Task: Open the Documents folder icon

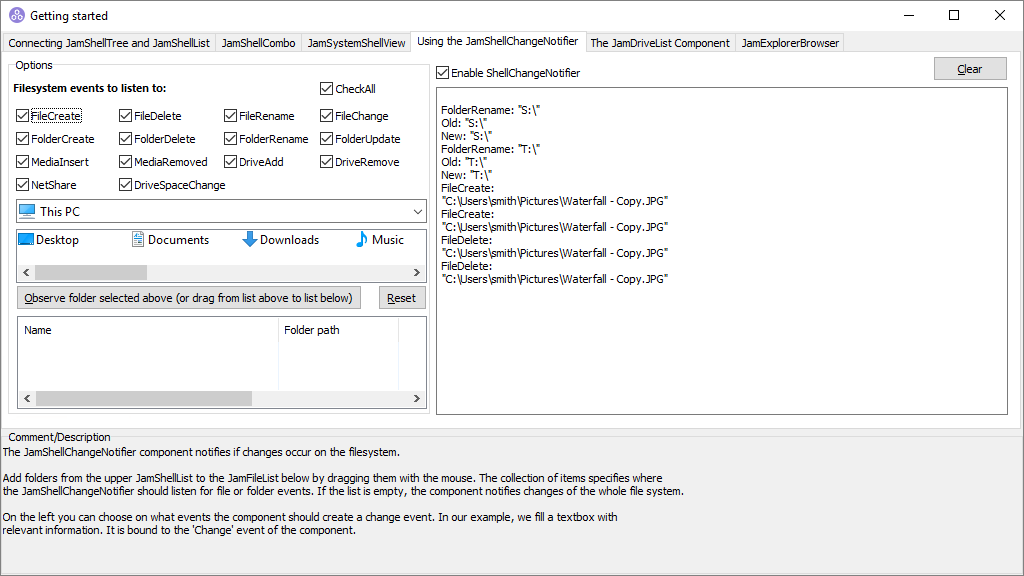Action: [136, 240]
